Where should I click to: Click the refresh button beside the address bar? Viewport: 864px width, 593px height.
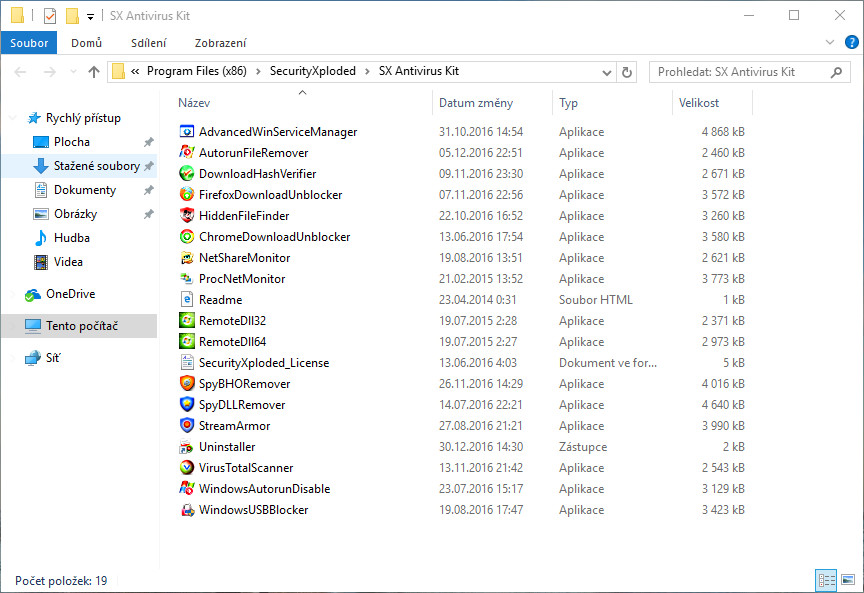coord(627,72)
